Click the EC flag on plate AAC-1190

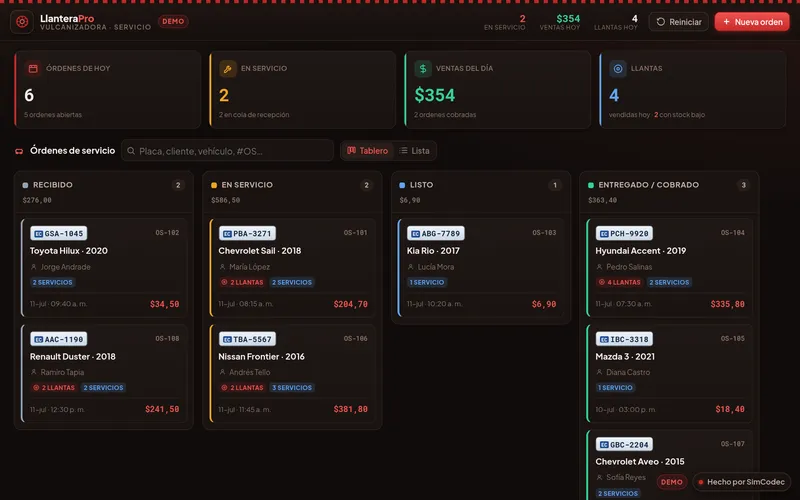tap(38, 339)
